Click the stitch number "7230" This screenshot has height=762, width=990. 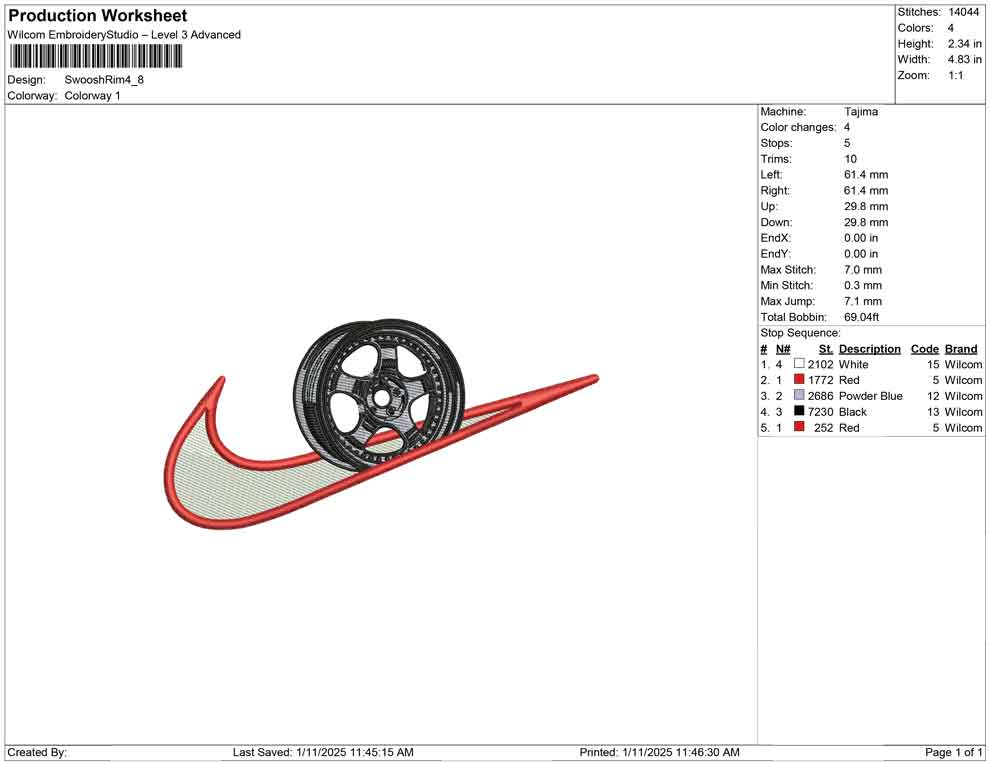(x=820, y=412)
